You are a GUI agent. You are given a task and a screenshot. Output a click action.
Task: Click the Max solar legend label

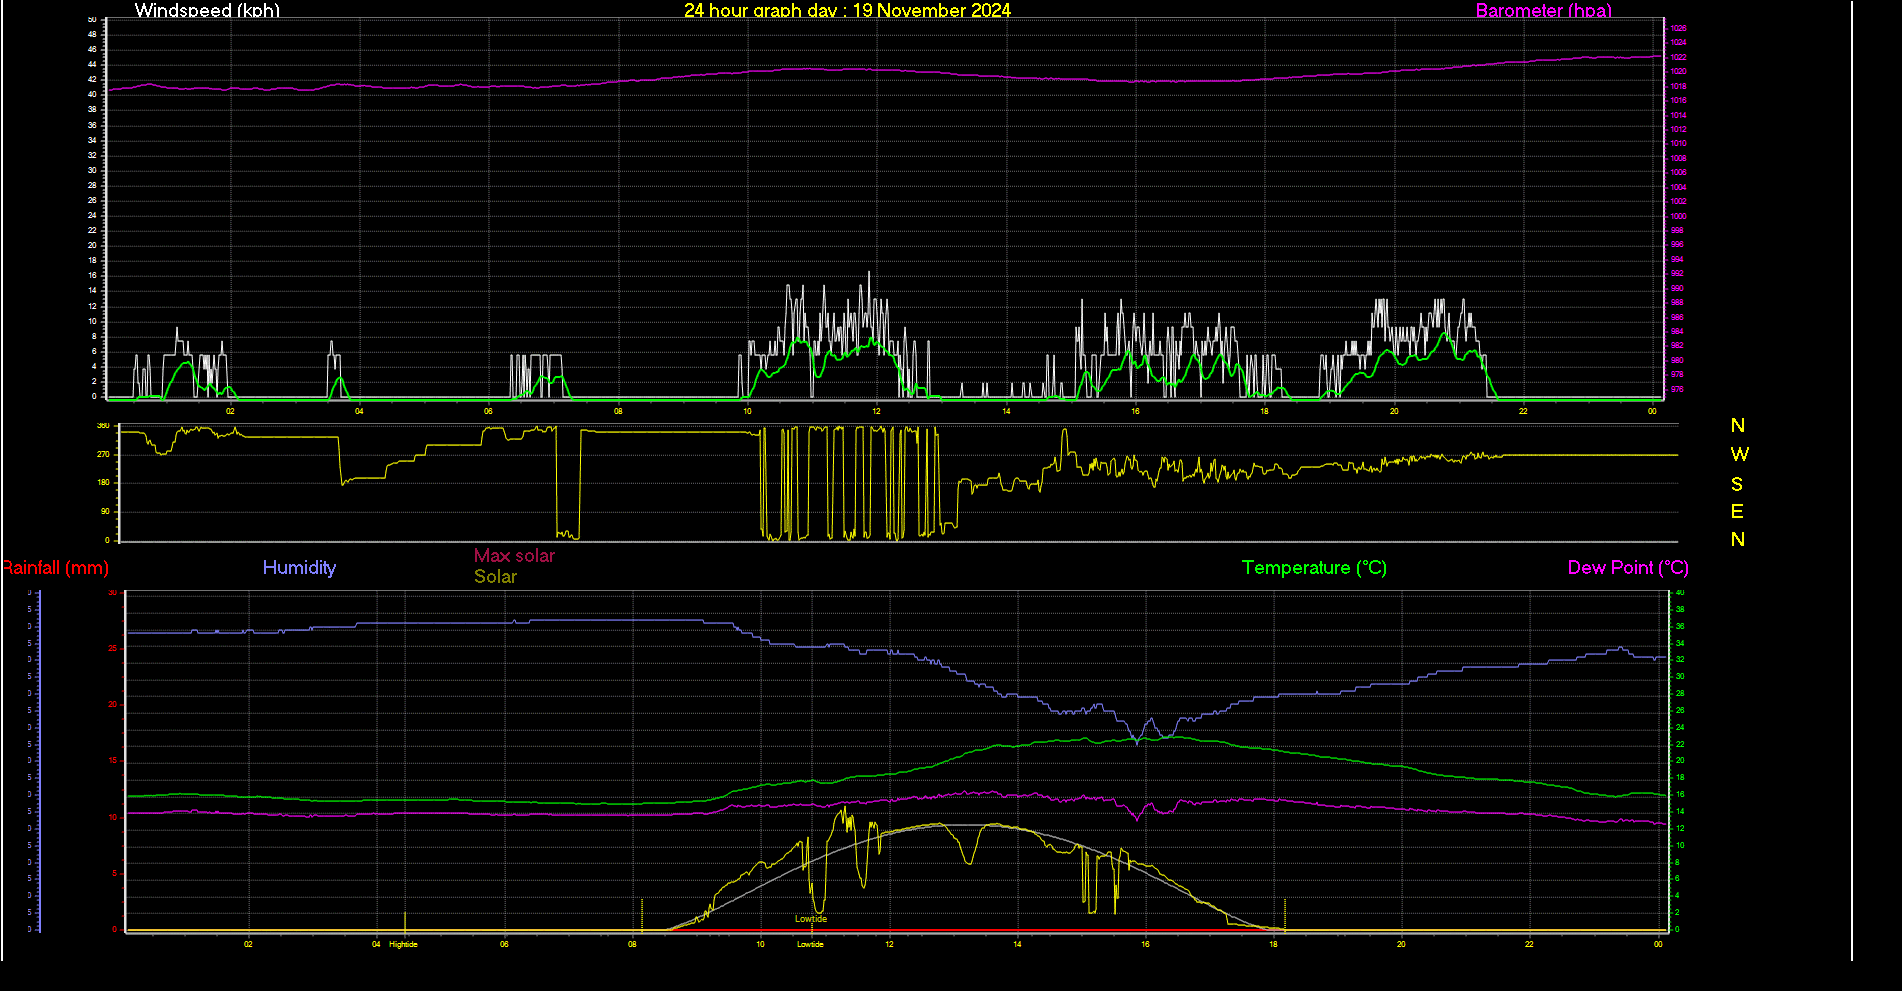(514, 555)
